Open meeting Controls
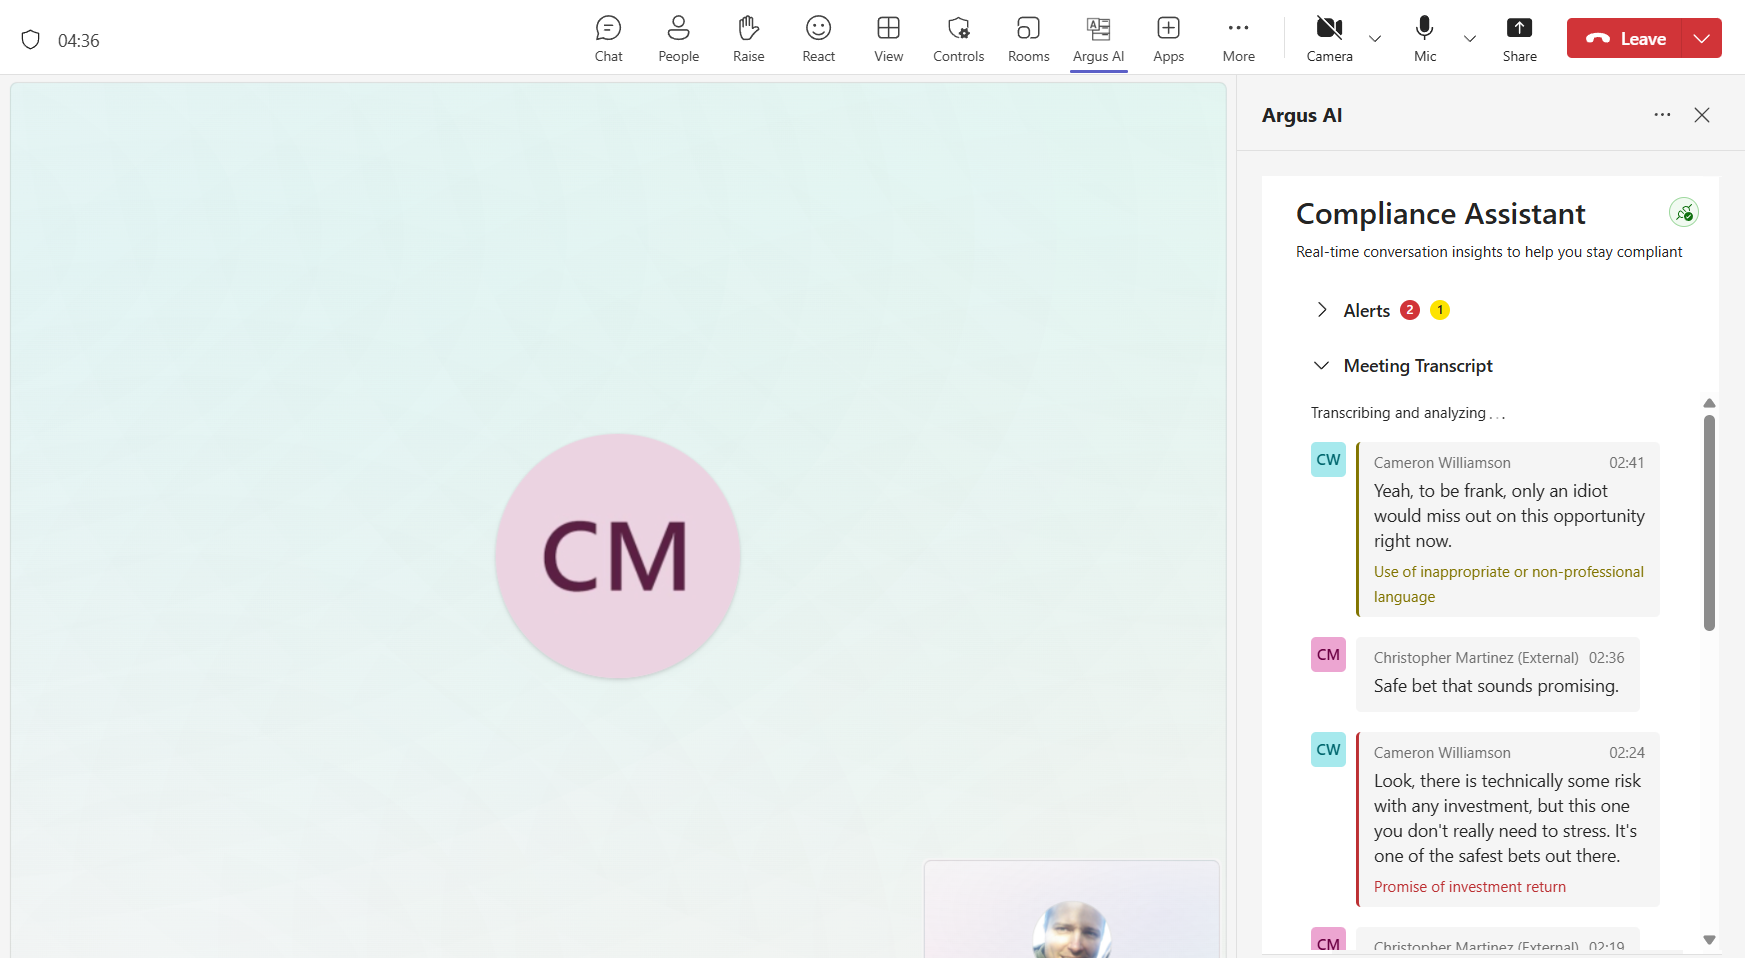 click(x=958, y=39)
